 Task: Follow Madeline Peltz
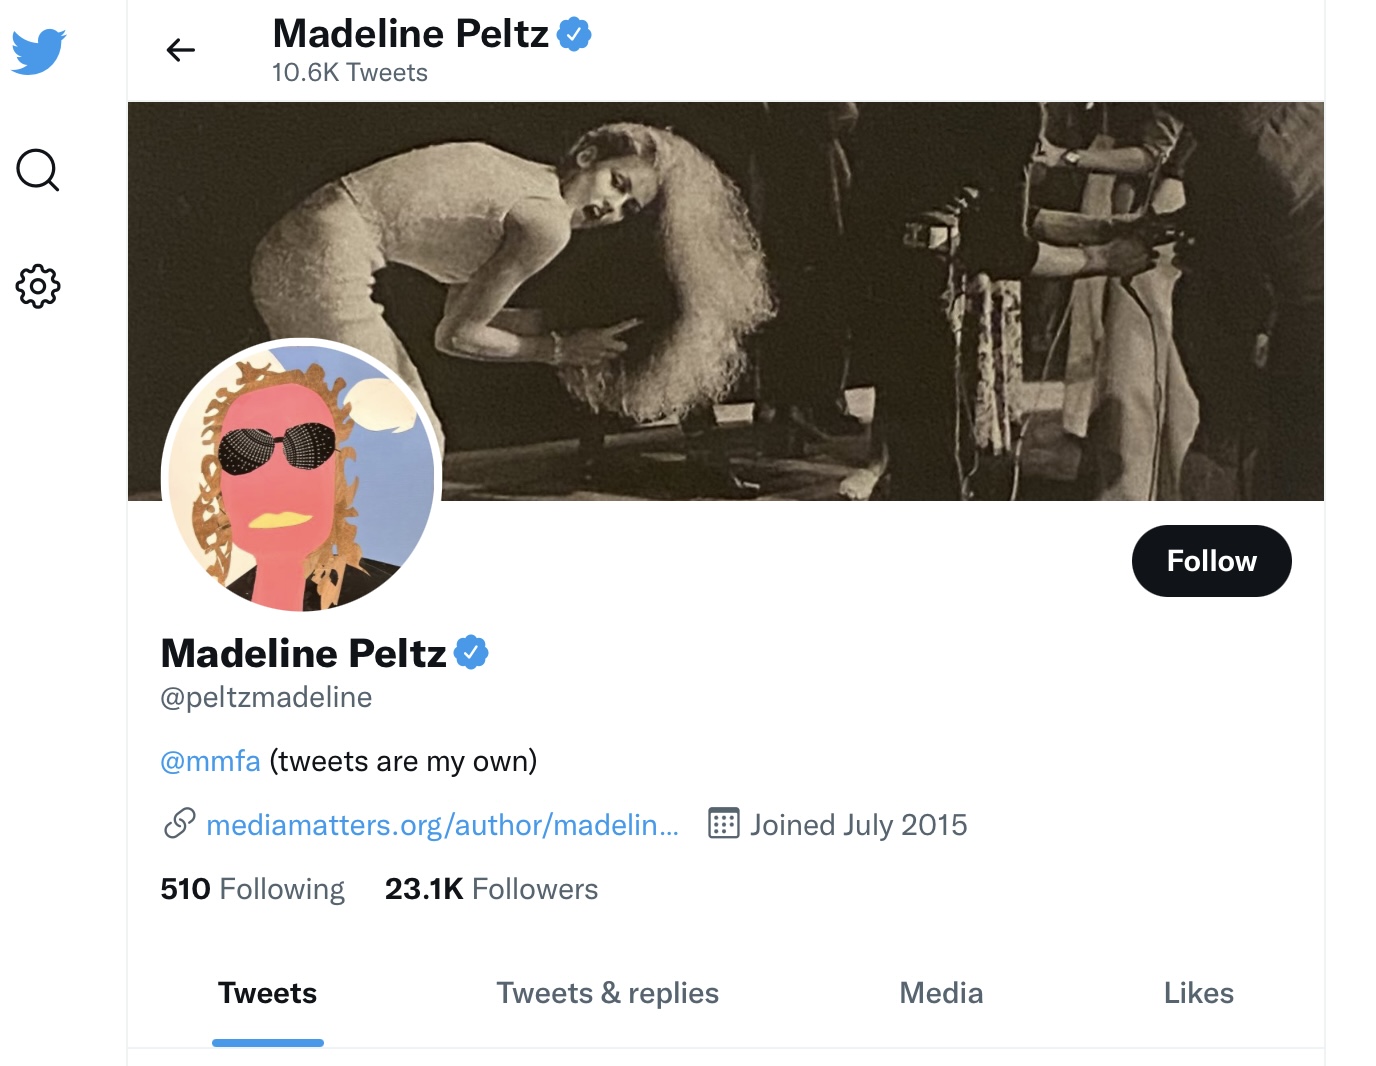click(x=1211, y=561)
